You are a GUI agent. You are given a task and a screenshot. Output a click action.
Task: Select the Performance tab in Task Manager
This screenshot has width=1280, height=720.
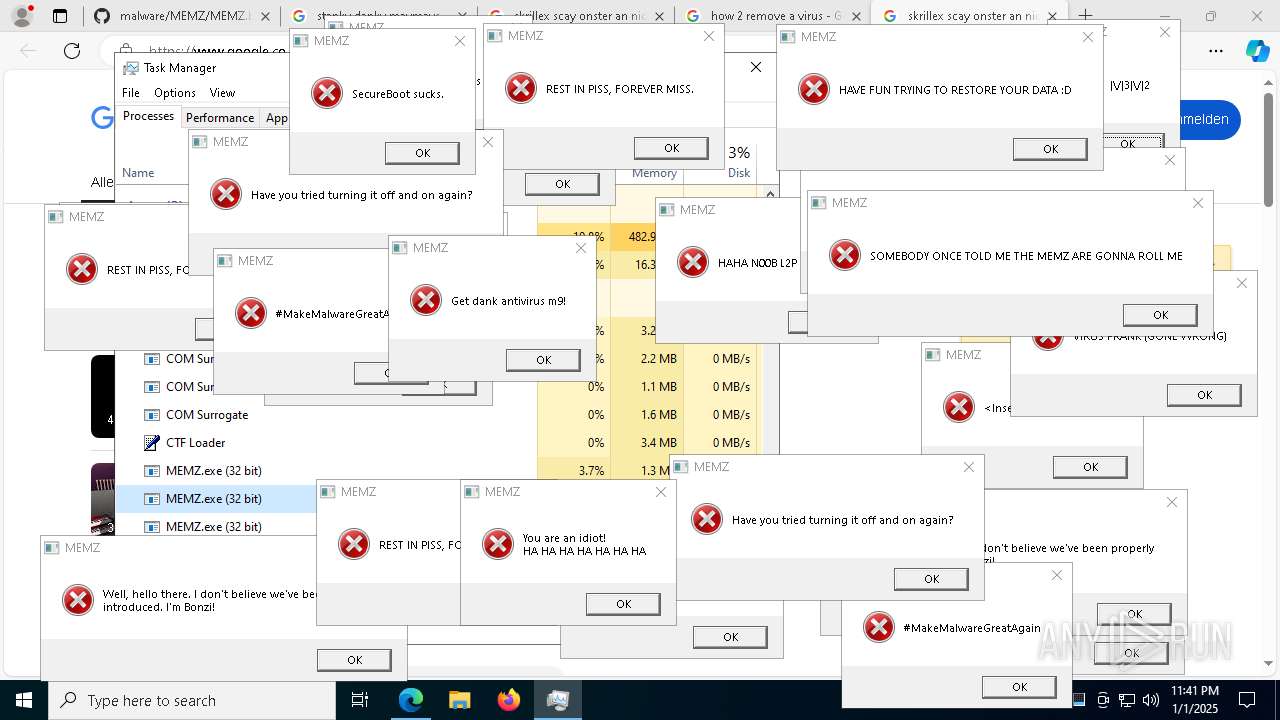tap(220, 117)
